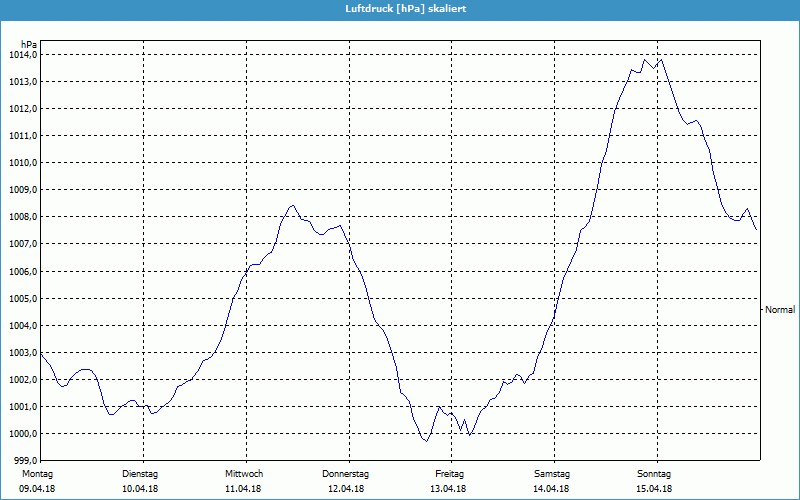Click the 'Sonntag' day label
The width and height of the screenshot is (800, 500).
(654, 473)
